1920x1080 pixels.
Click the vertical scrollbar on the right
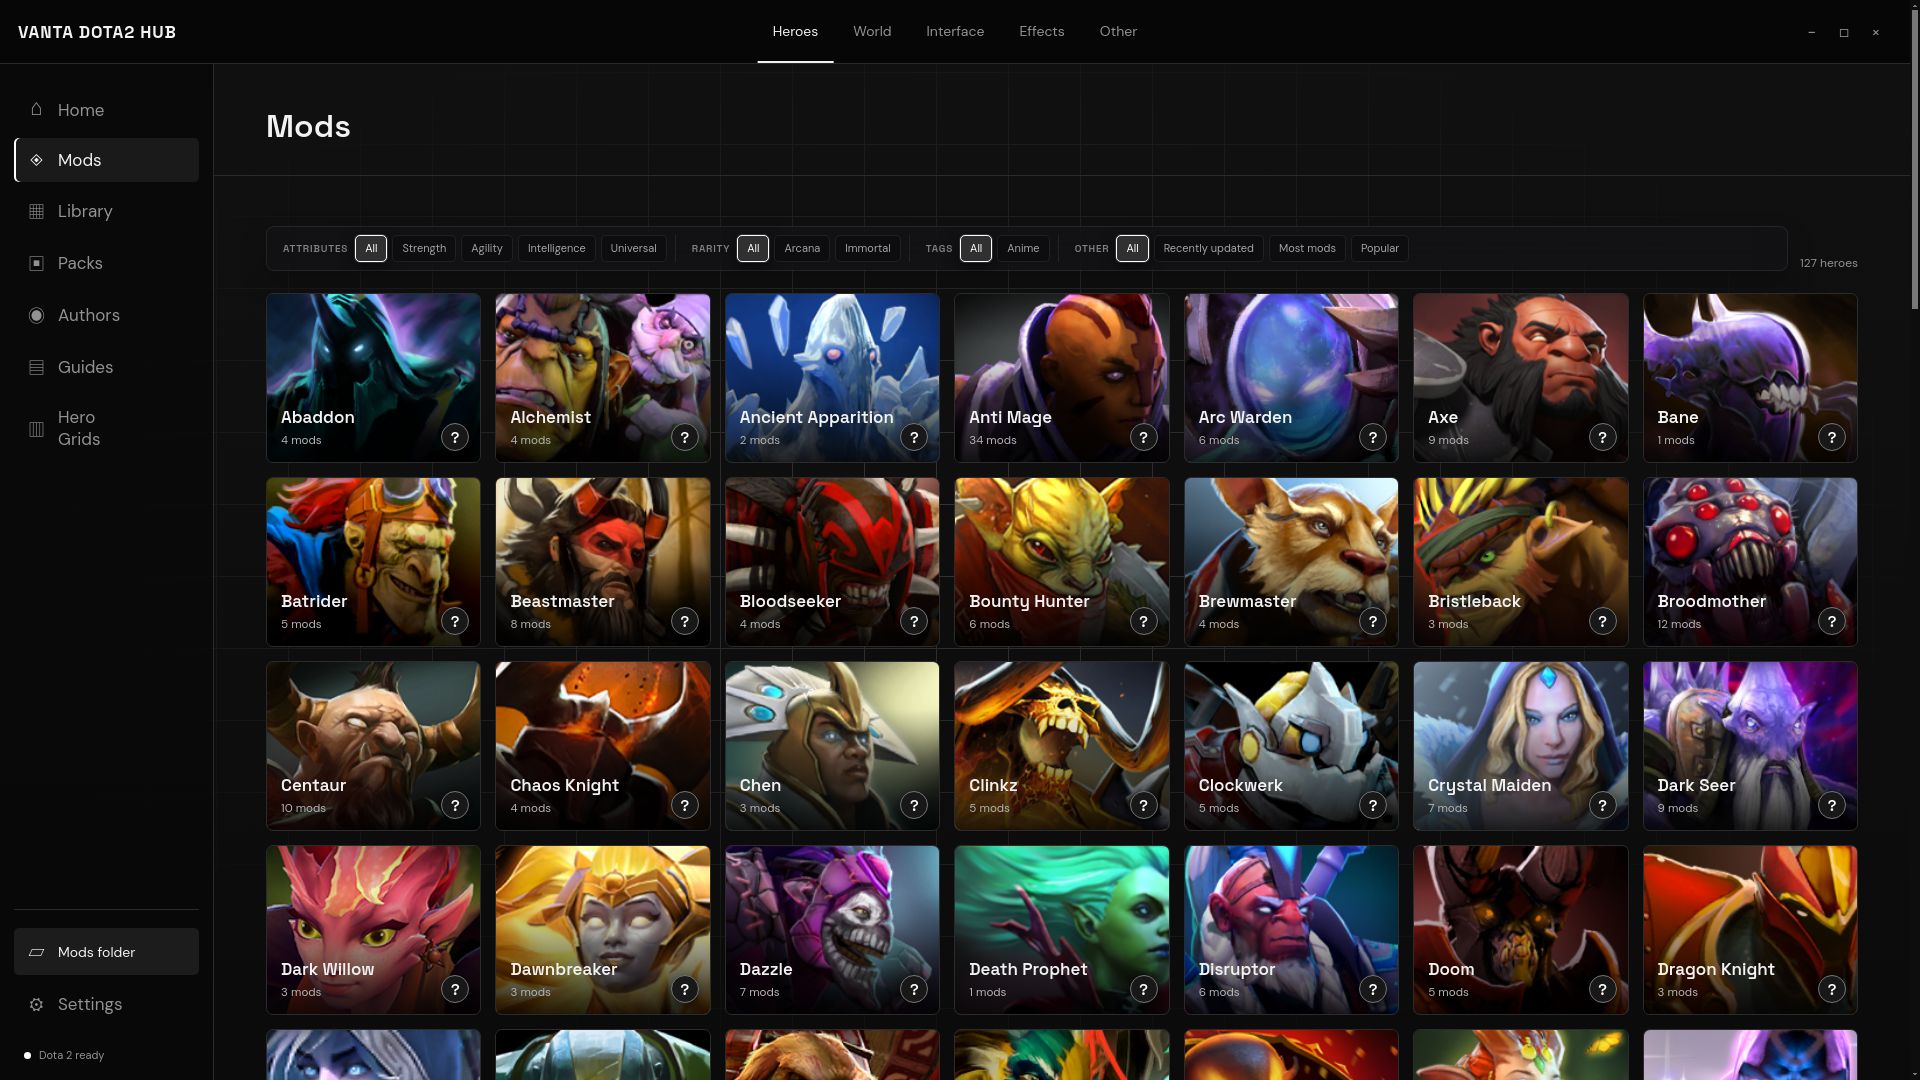[x=1914, y=160]
